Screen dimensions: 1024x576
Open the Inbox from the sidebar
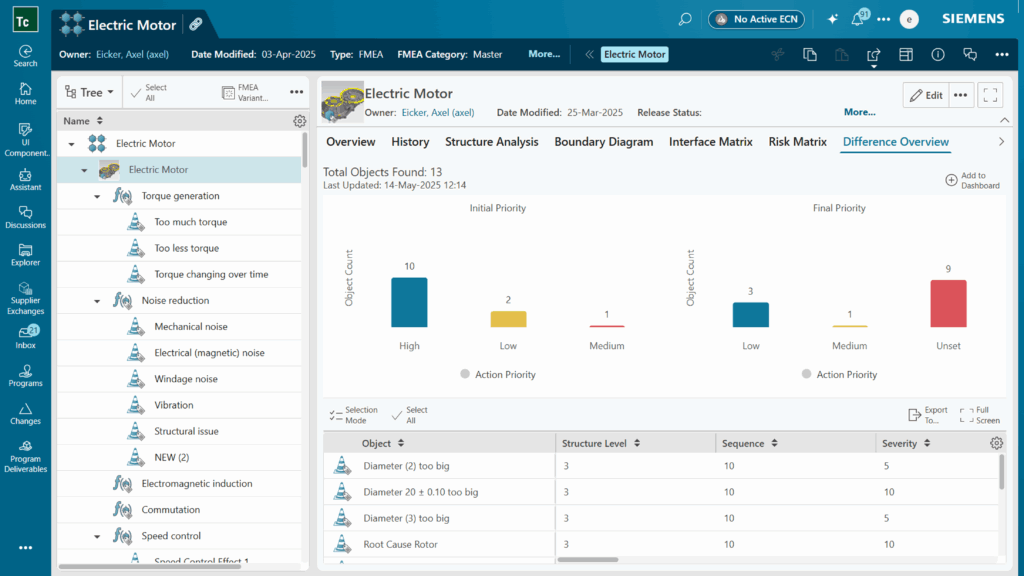tap(25, 336)
